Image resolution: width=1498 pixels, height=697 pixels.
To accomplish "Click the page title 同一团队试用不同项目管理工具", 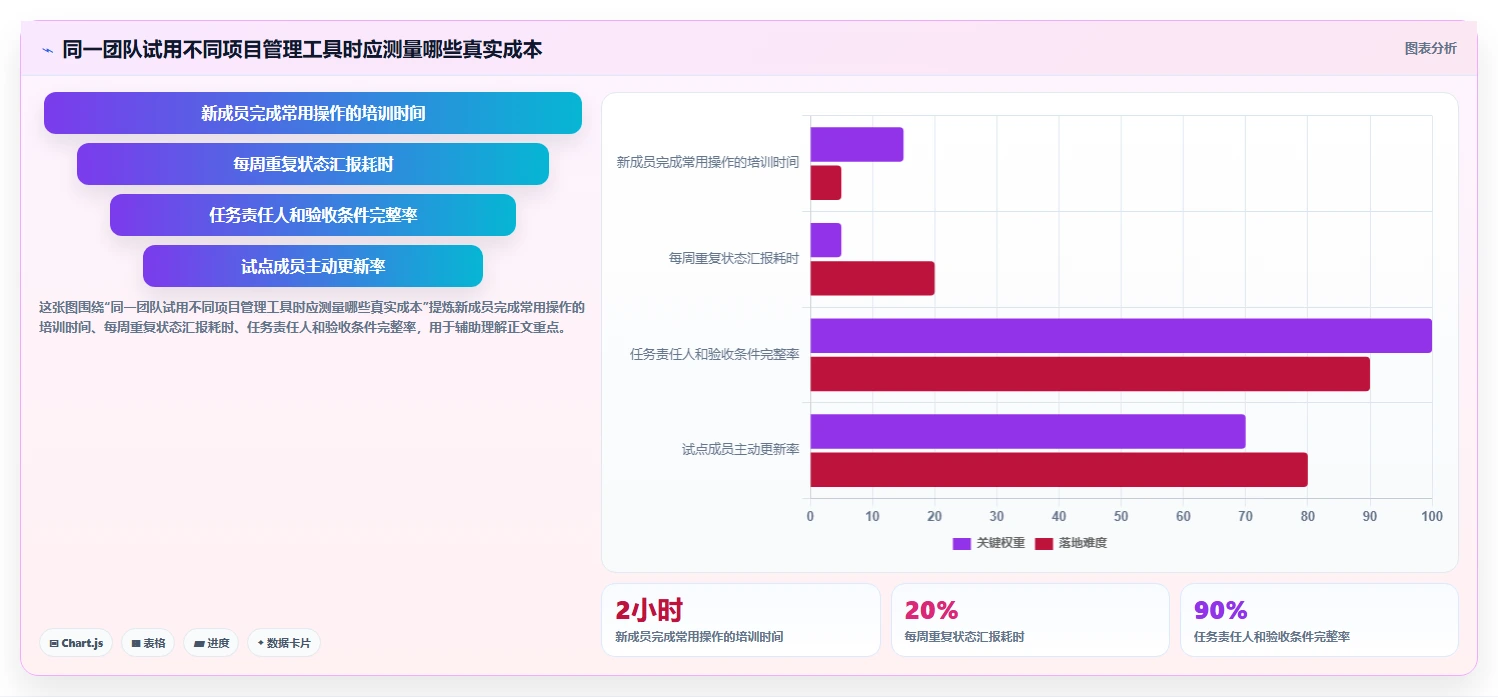I will (x=302, y=49).
